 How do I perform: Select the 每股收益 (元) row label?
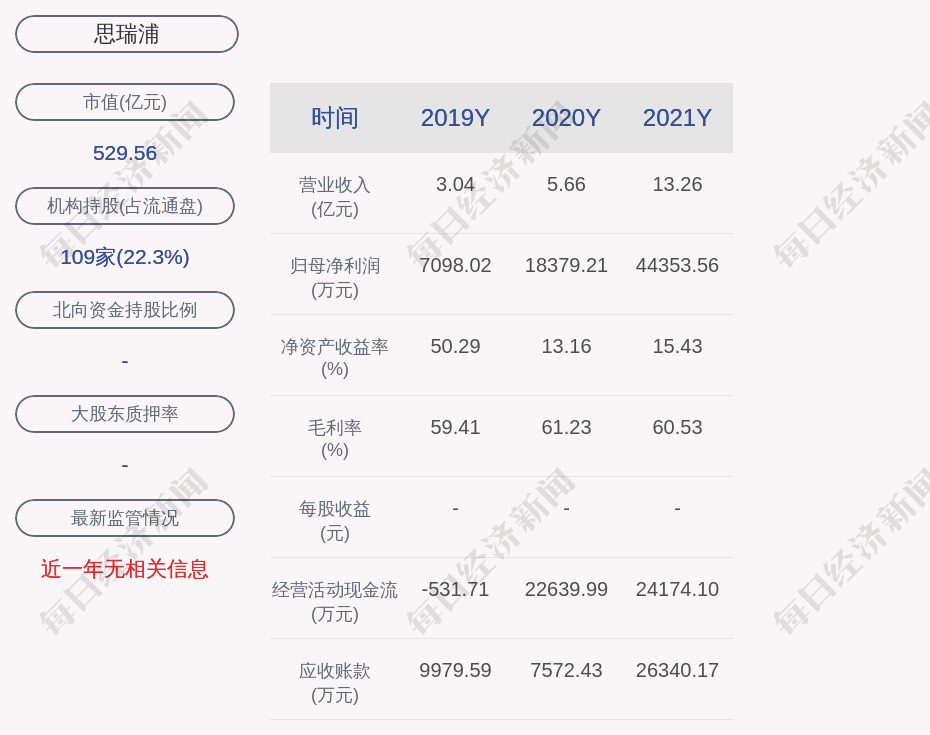[x=335, y=520]
